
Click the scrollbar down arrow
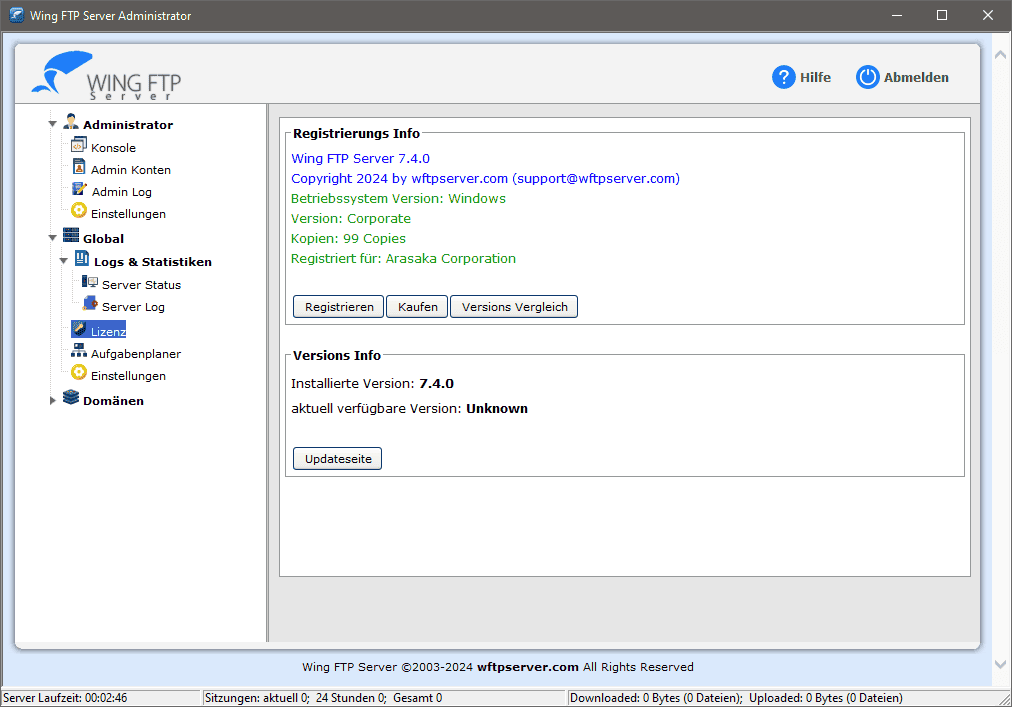pos(1000,664)
